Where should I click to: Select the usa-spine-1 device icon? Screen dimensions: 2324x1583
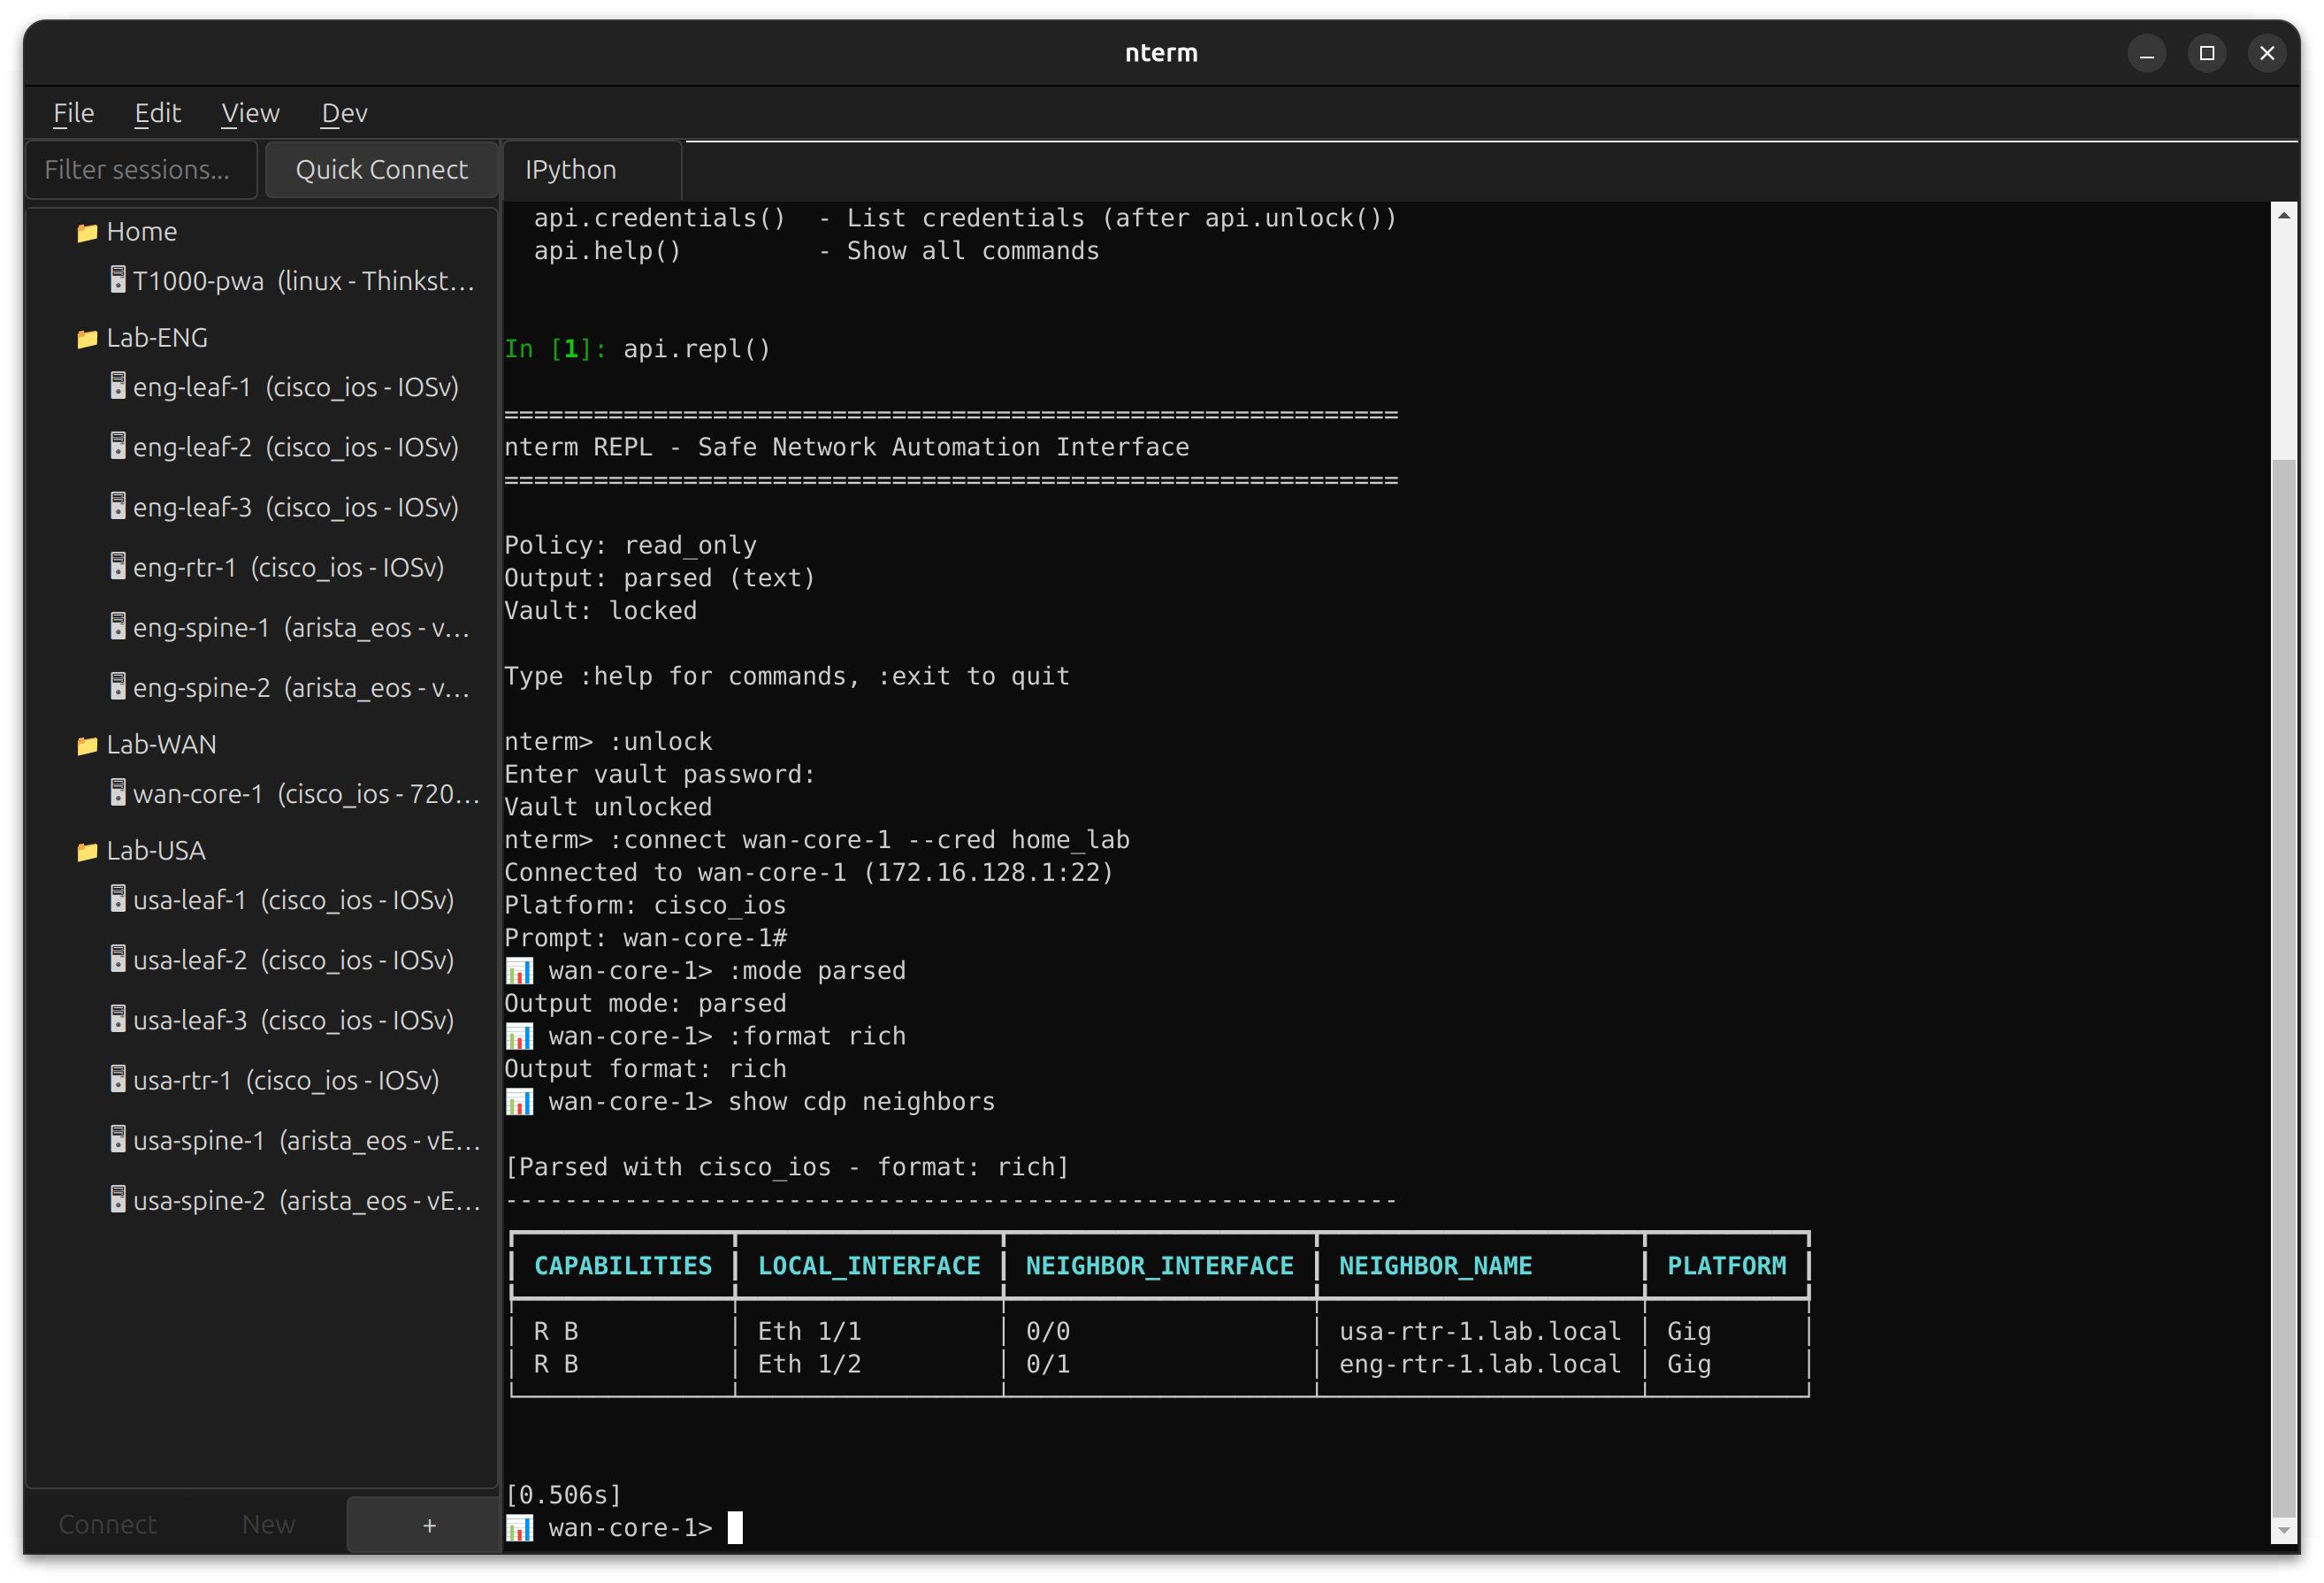tap(118, 1139)
